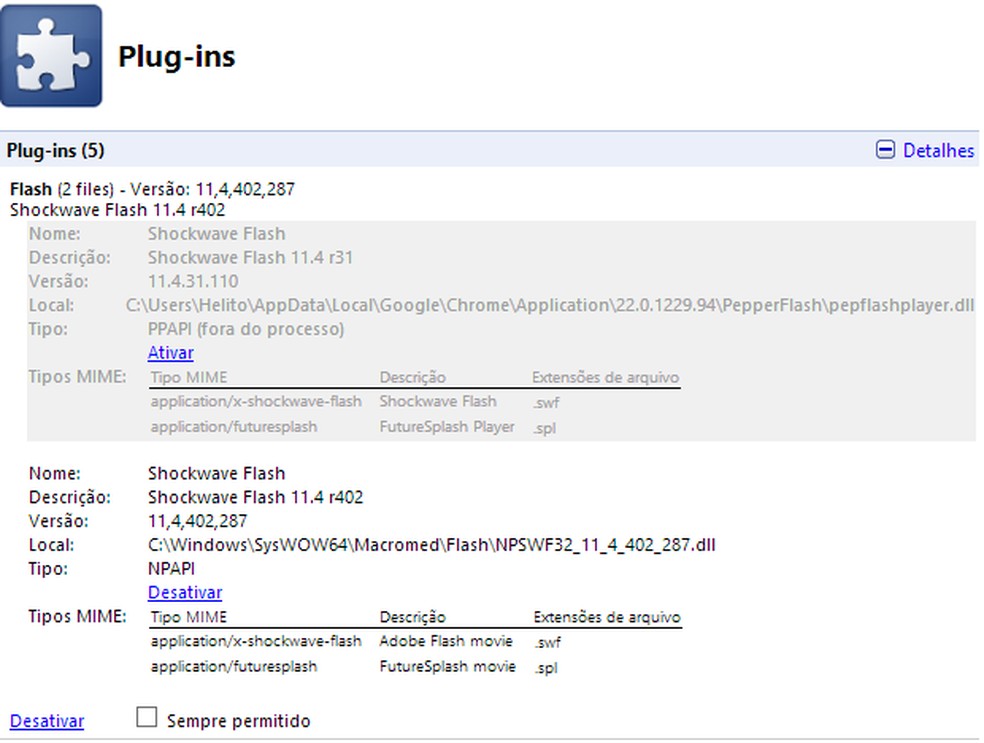This screenshot has height=743, width=984.
Task: Click Extensões de arquivo header in PPAPI table
Action: pos(606,378)
